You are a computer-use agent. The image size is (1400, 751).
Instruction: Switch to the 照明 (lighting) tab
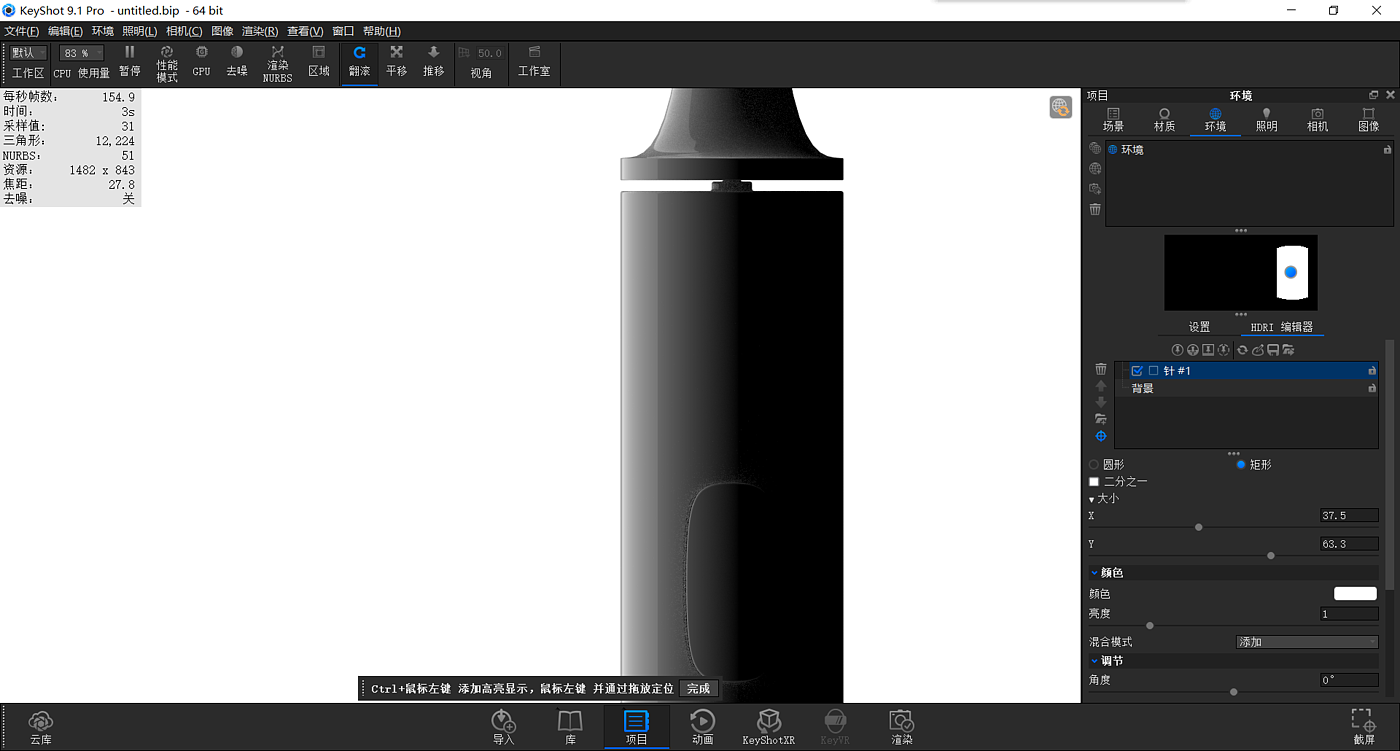point(1266,120)
